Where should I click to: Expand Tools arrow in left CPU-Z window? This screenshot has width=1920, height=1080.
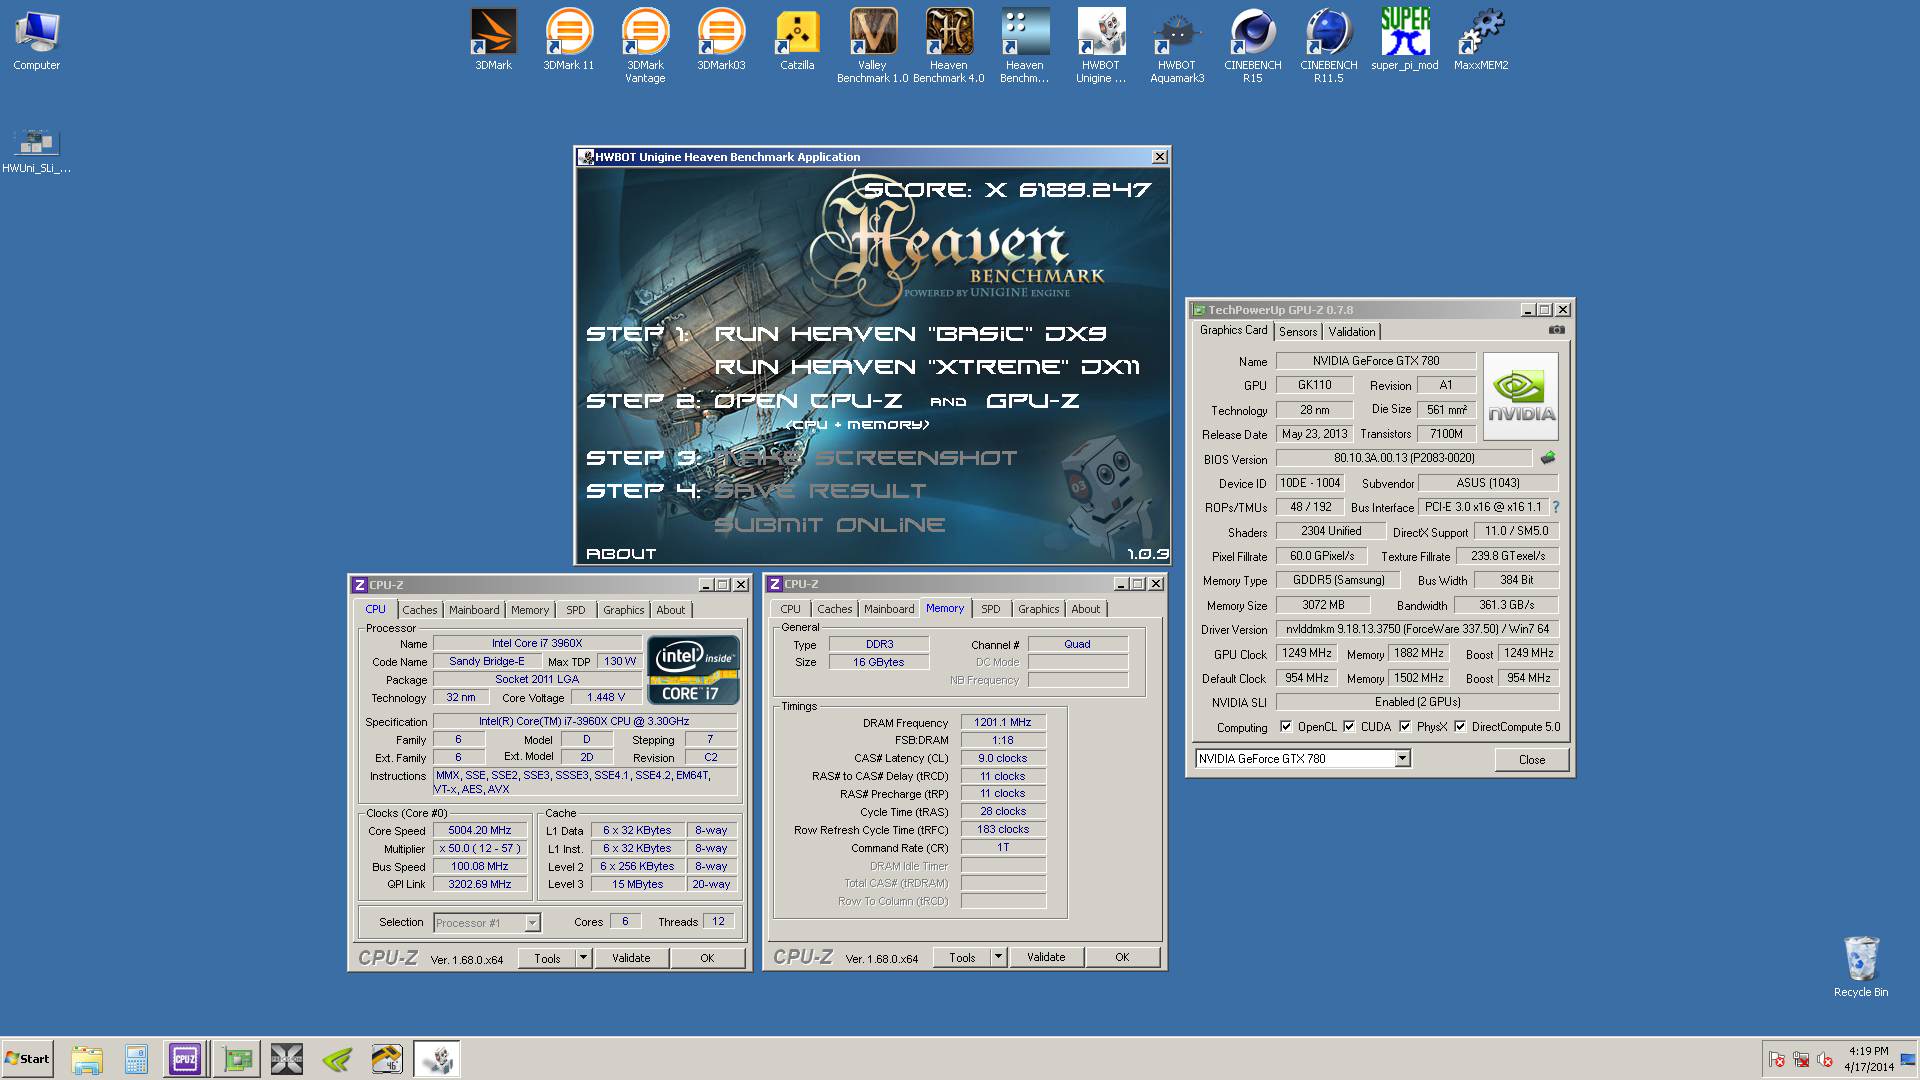pyautogui.click(x=583, y=958)
